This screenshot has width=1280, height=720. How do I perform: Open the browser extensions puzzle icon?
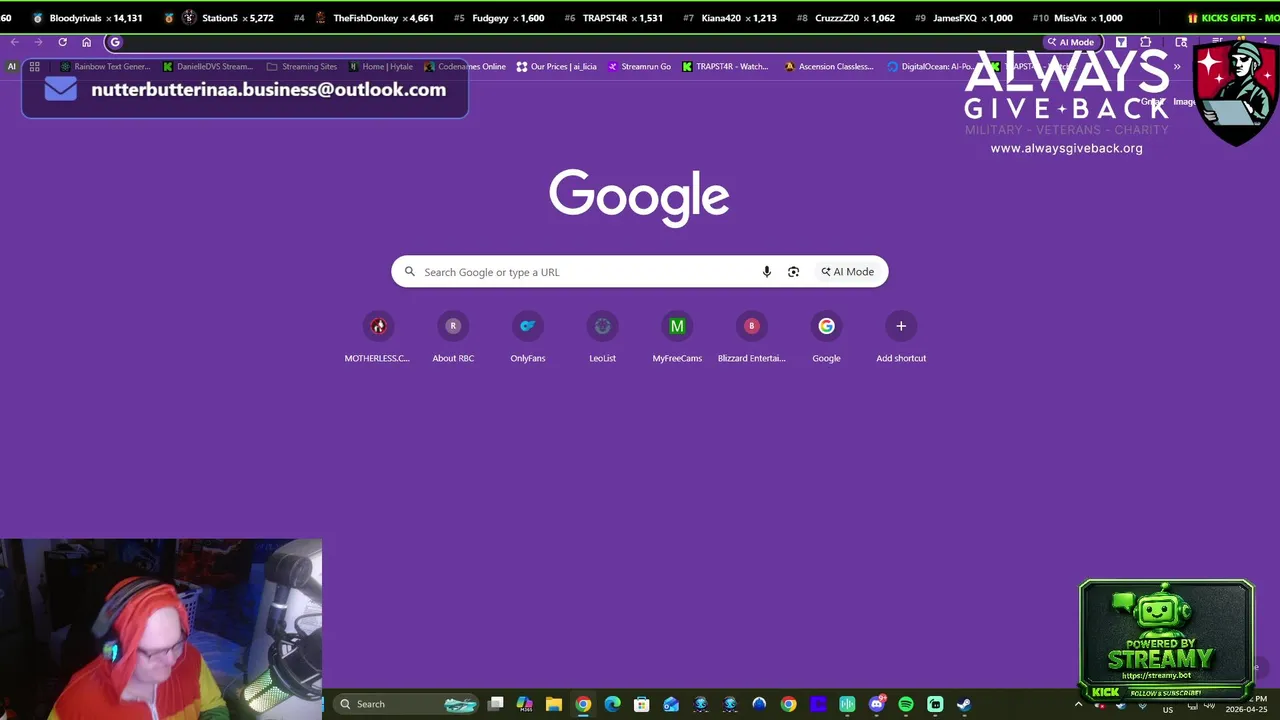(1146, 42)
